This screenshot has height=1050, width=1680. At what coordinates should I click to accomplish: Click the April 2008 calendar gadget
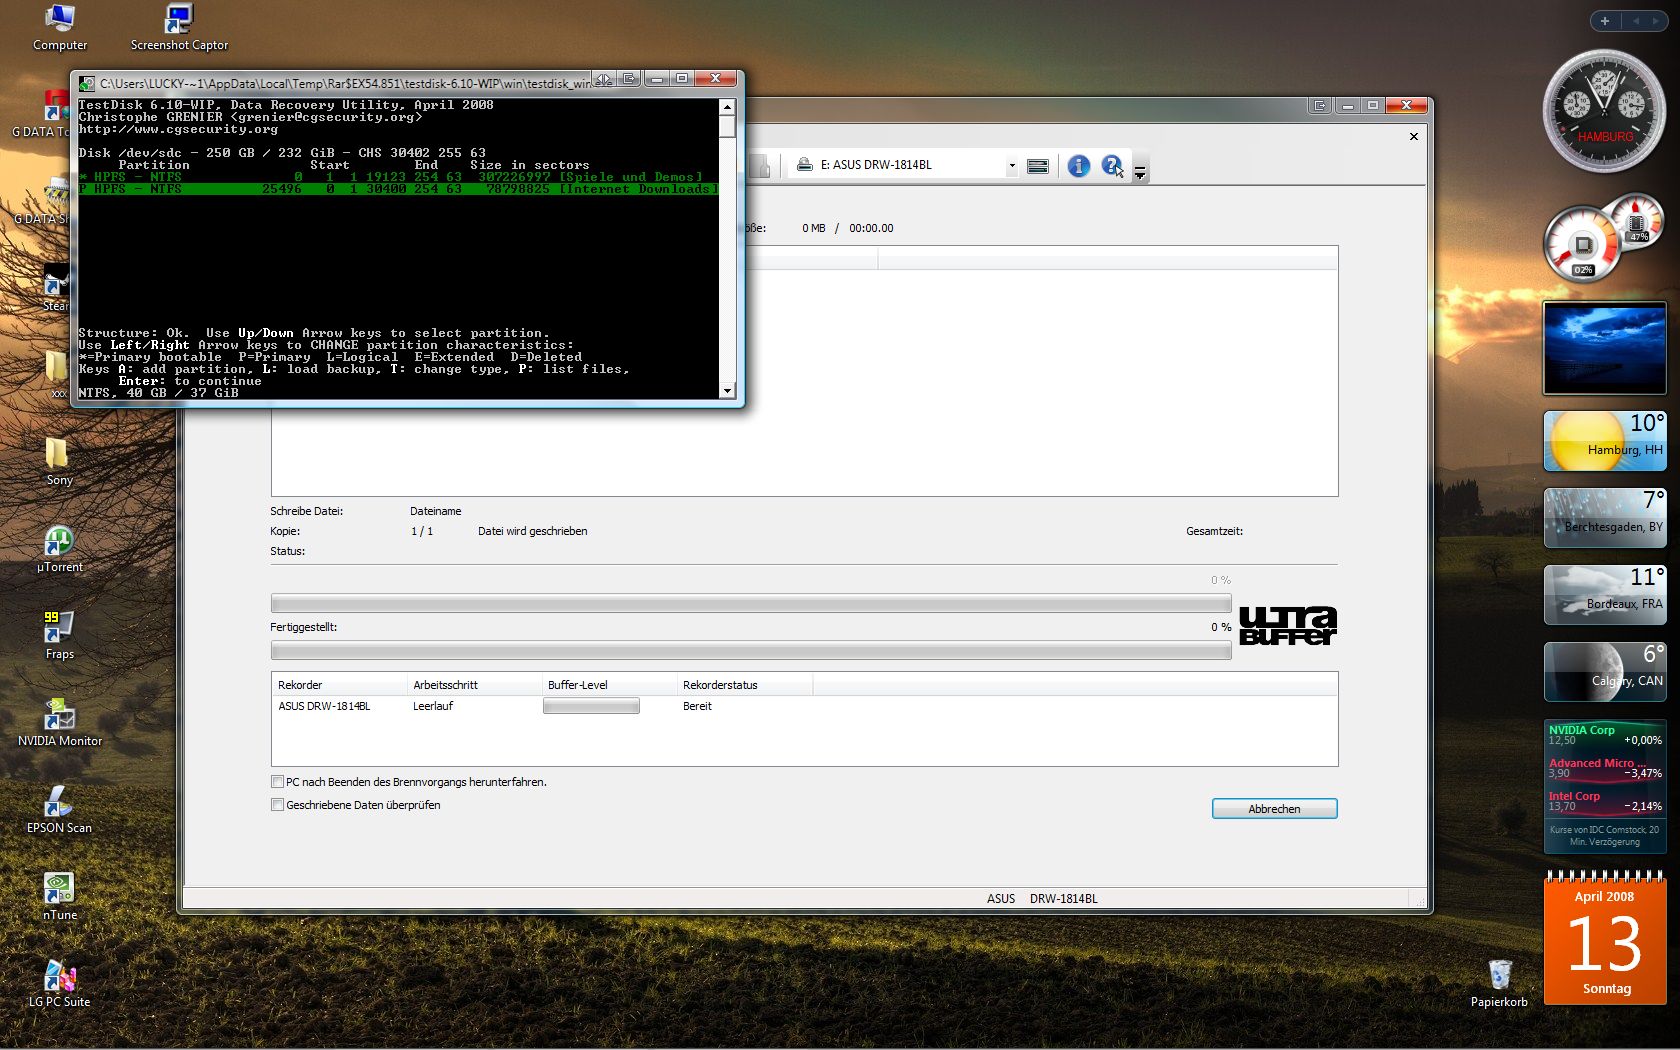1605,937
